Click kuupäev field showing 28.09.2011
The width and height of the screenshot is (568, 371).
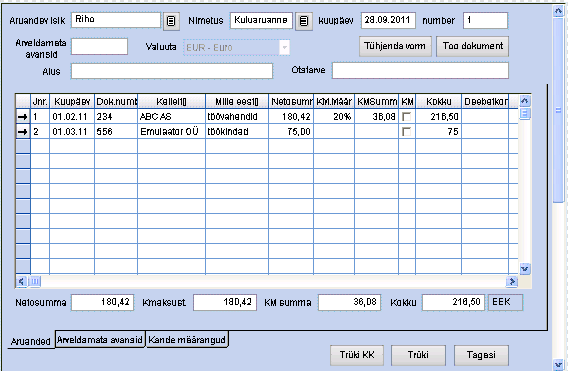pos(388,20)
